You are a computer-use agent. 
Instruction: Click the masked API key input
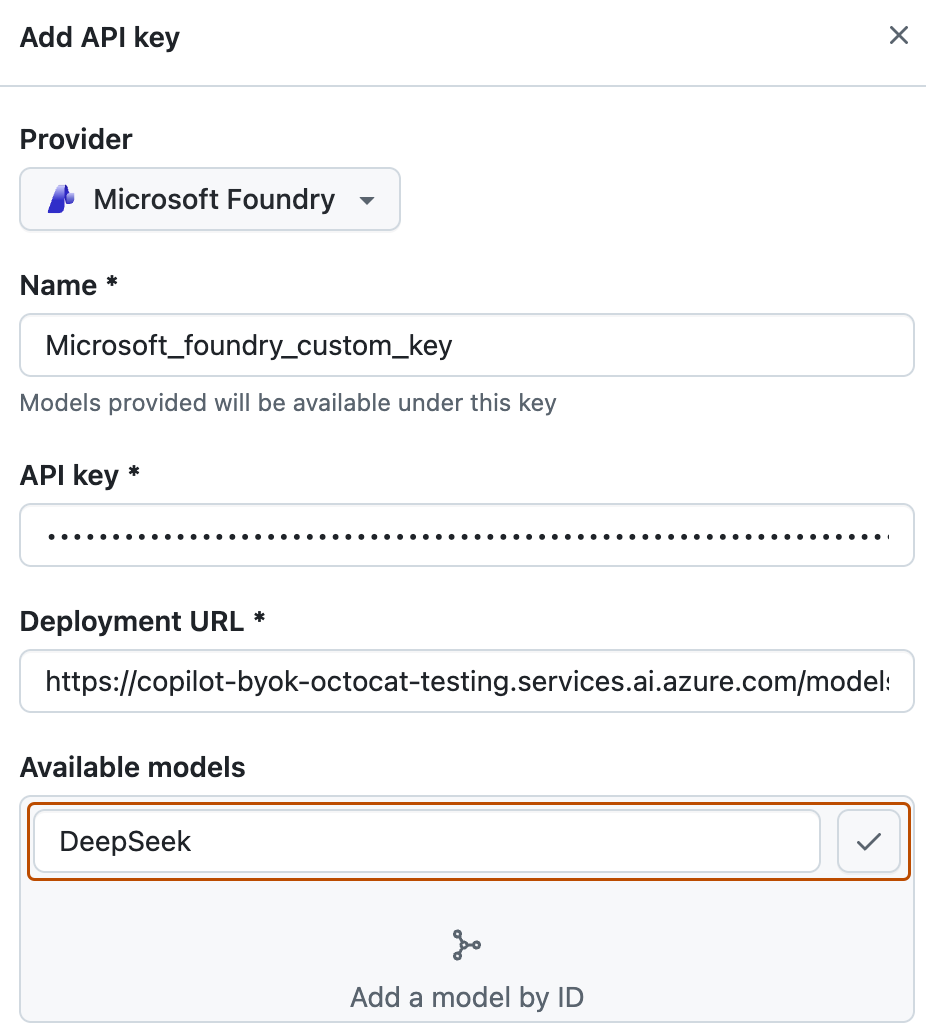click(x=466, y=535)
